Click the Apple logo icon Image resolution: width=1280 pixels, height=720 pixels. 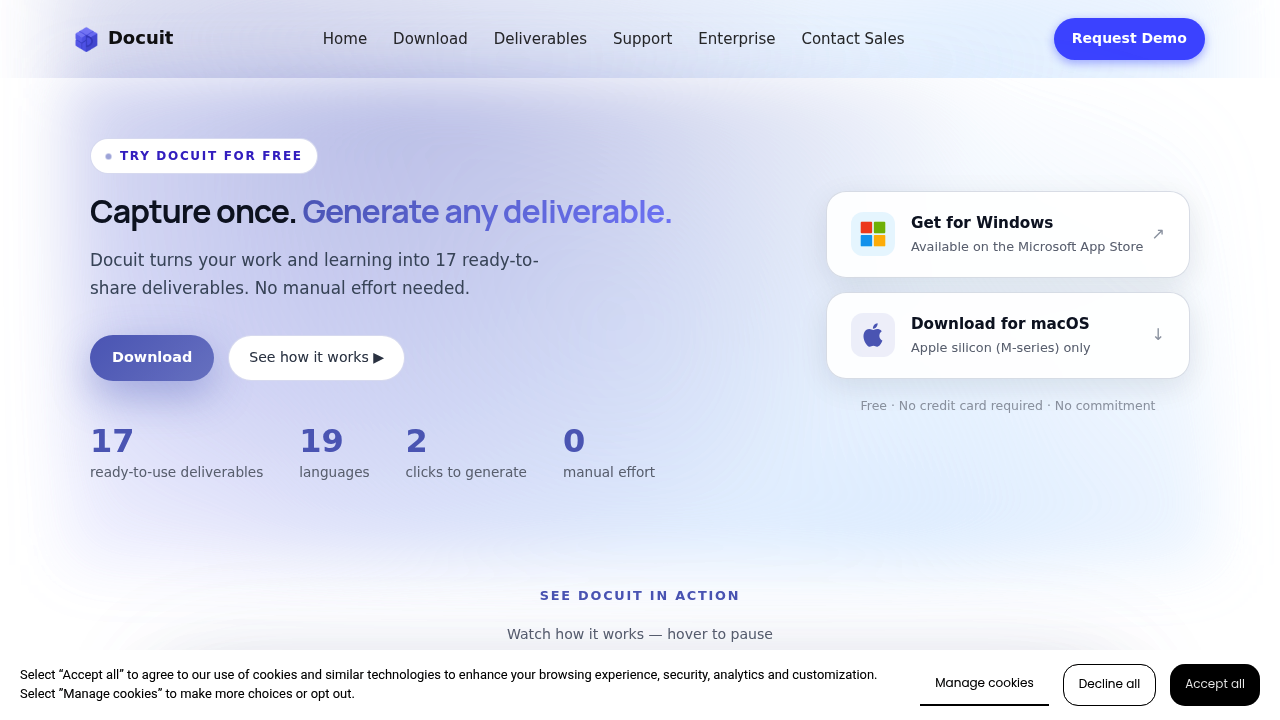click(873, 335)
